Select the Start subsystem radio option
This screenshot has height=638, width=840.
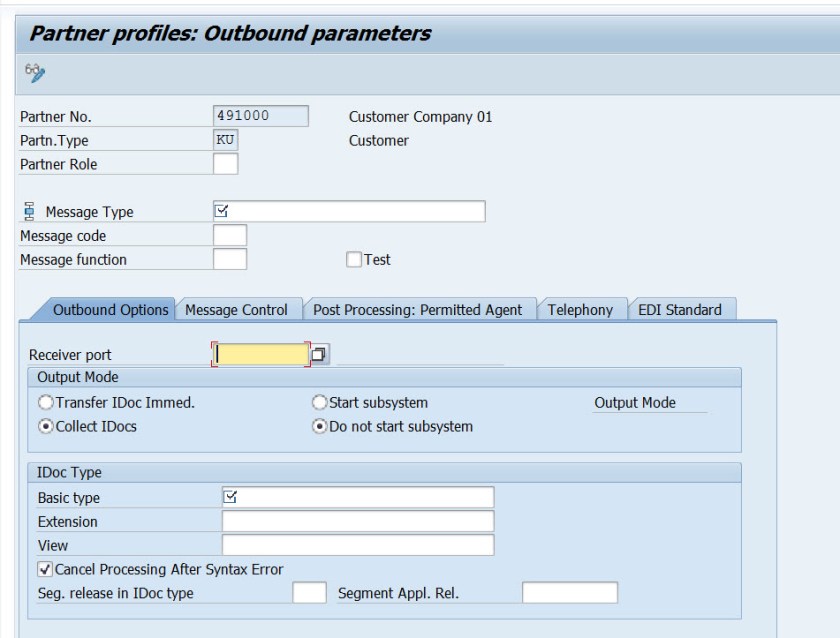(320, 403)
